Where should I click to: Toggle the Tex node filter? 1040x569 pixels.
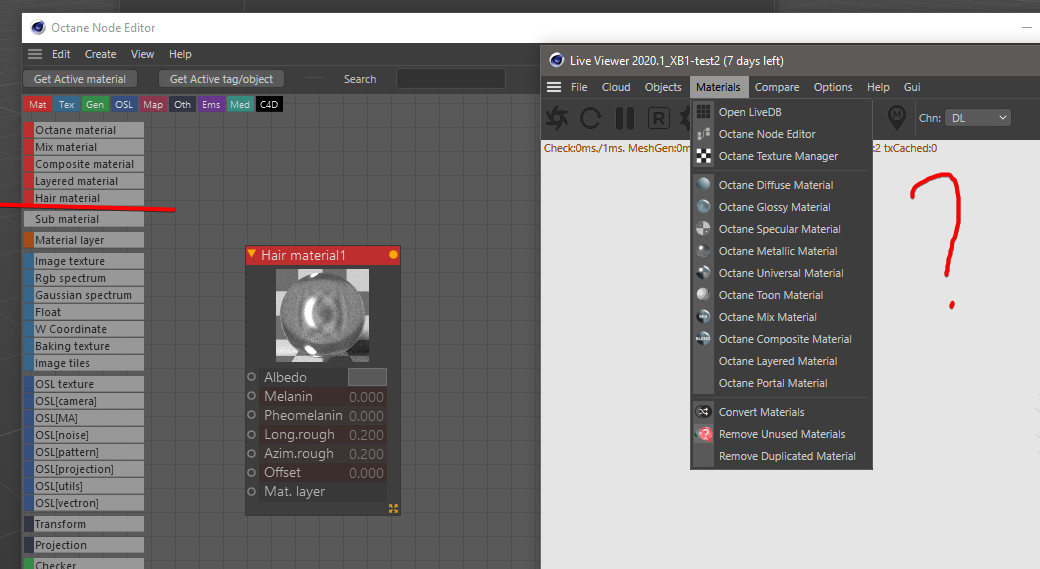click(x=66, y=104)
